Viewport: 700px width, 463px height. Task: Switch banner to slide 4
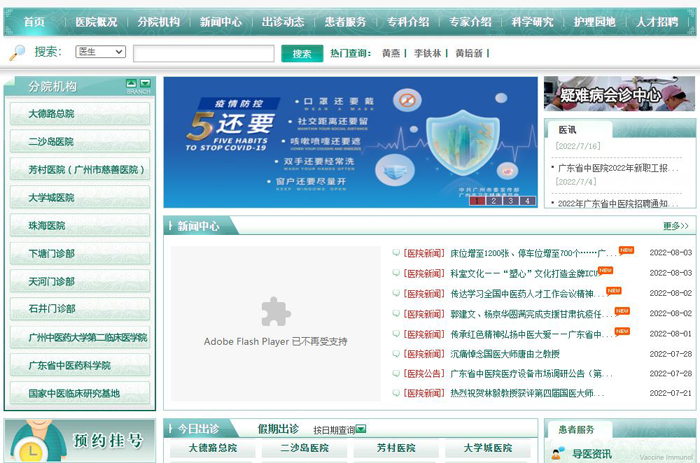pos(527,200)
